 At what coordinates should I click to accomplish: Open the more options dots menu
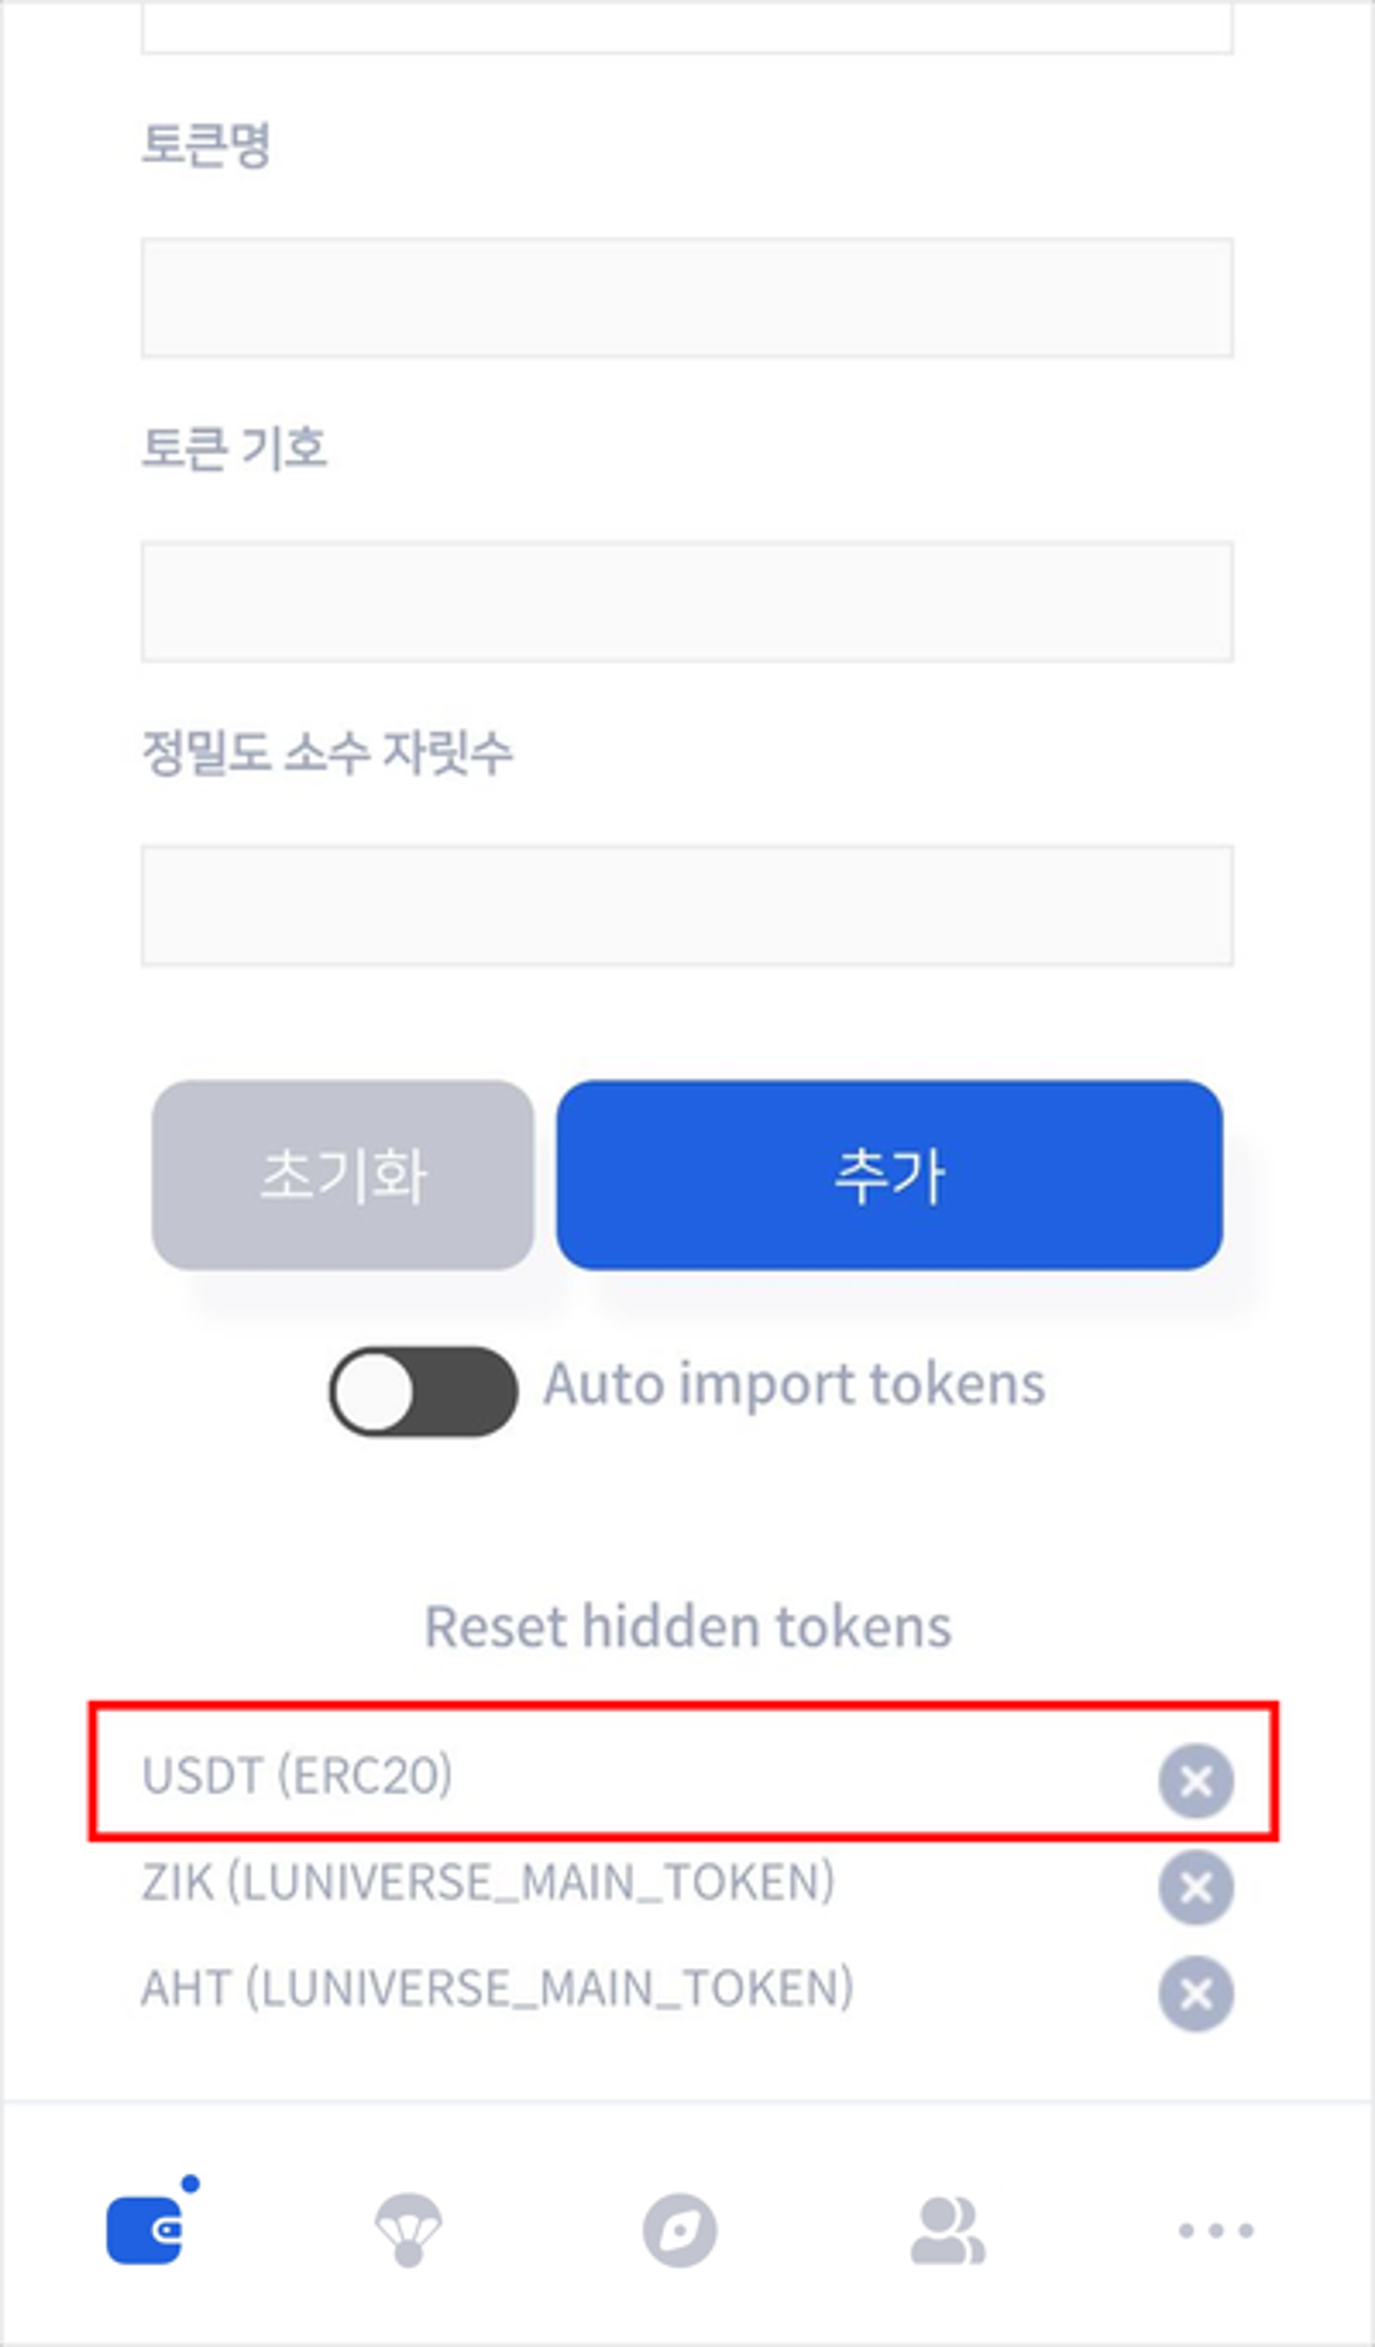(x=1216, y=2230)
